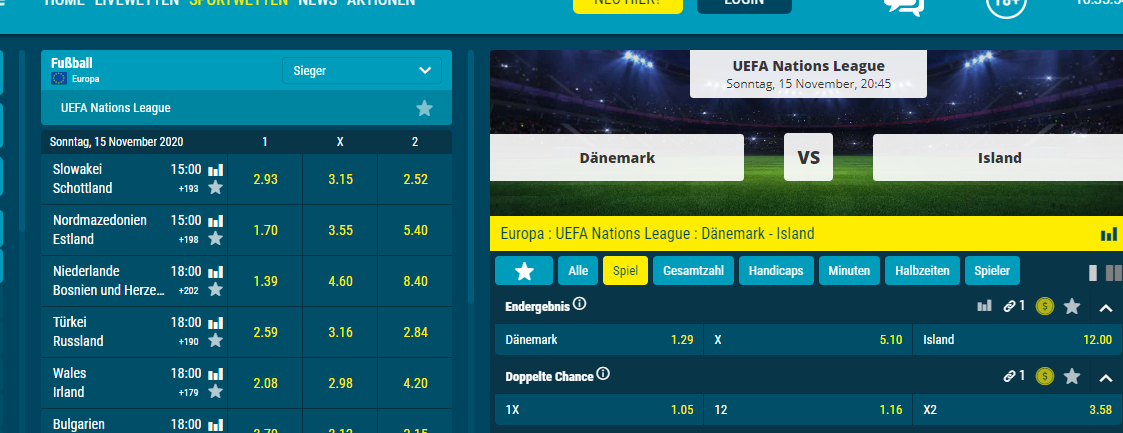Favorite the Nordmazedonien Estland match

(216, 239)
